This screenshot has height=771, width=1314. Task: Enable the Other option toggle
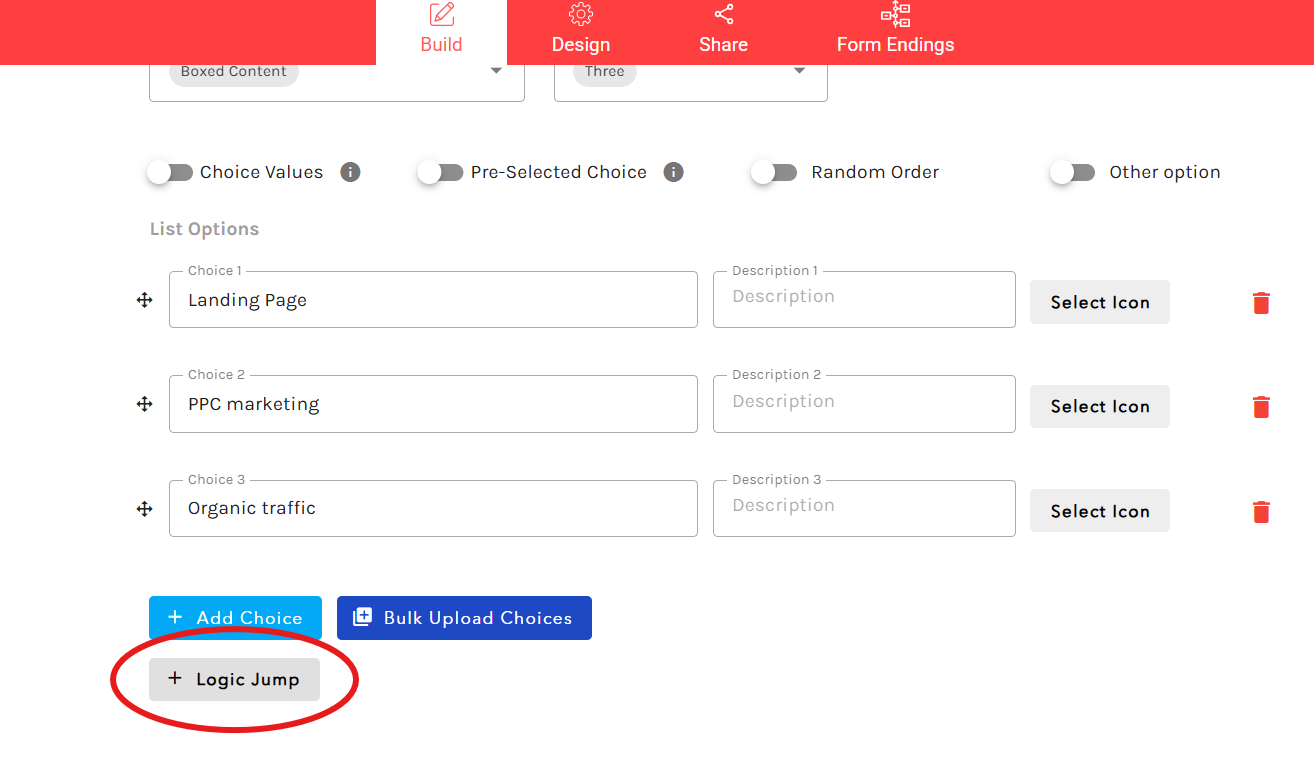(1072, 172)
